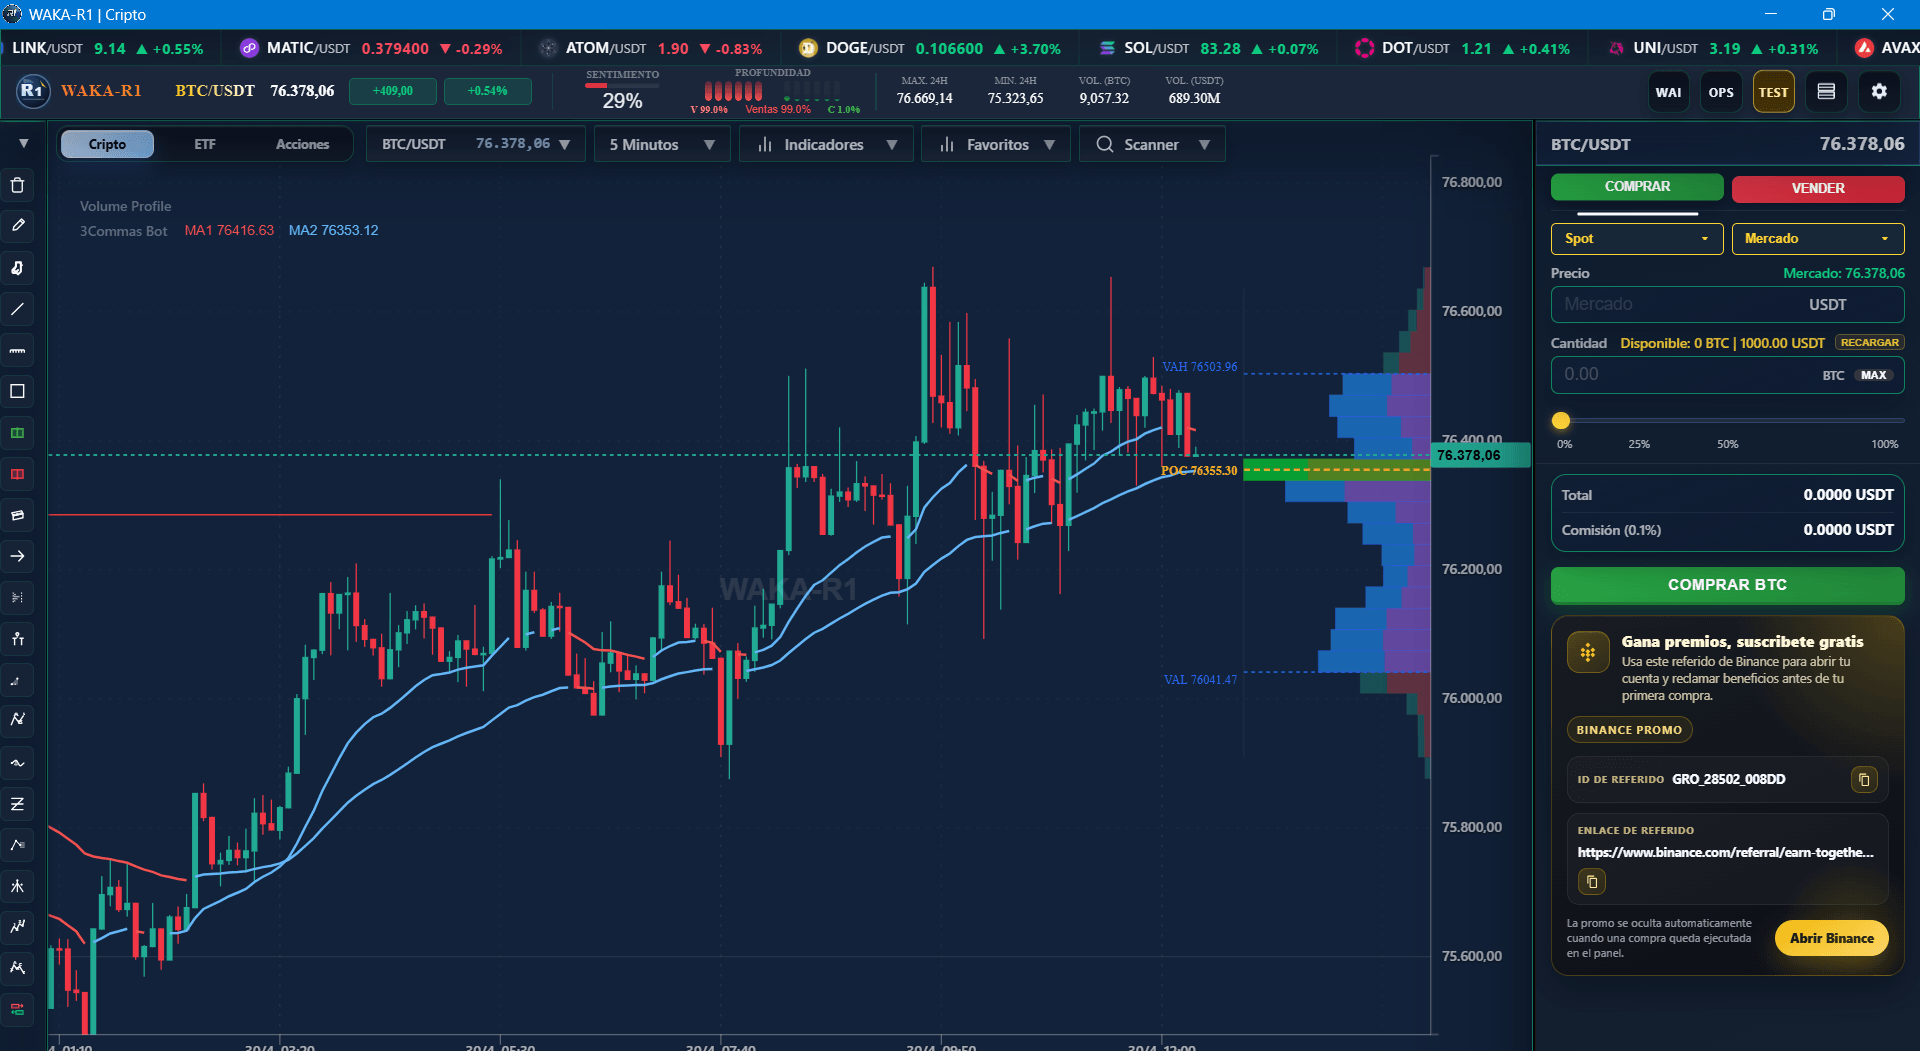Select the ruler measure tool

coord(17,350)
